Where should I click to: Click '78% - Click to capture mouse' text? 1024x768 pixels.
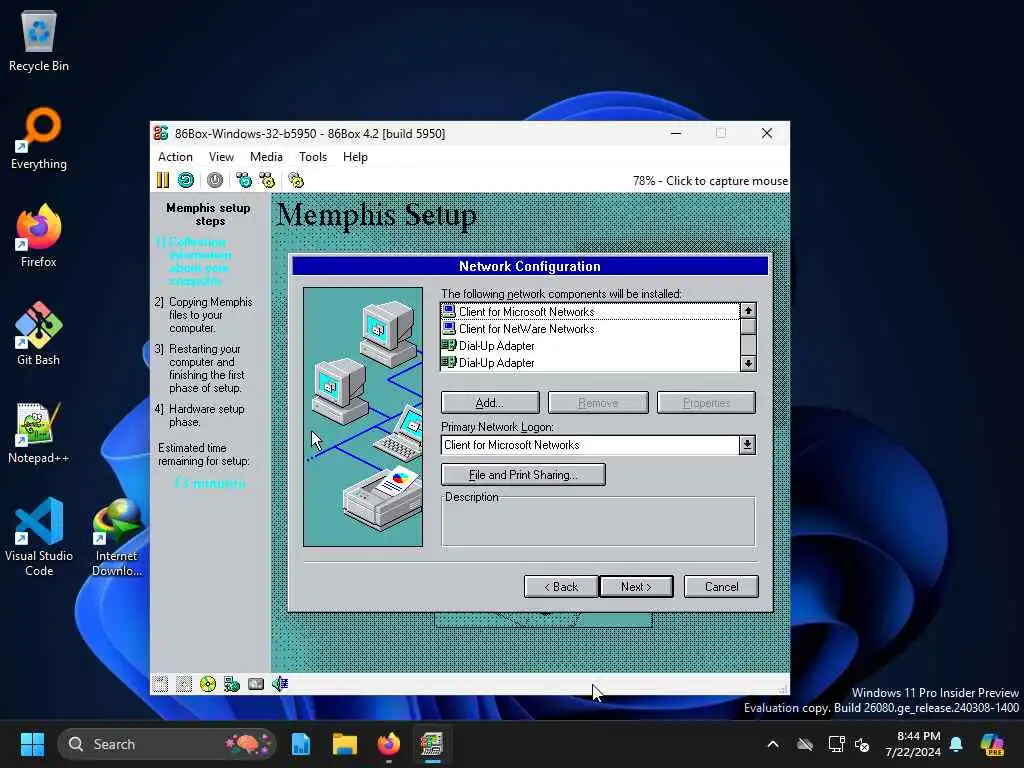(710, 181)
